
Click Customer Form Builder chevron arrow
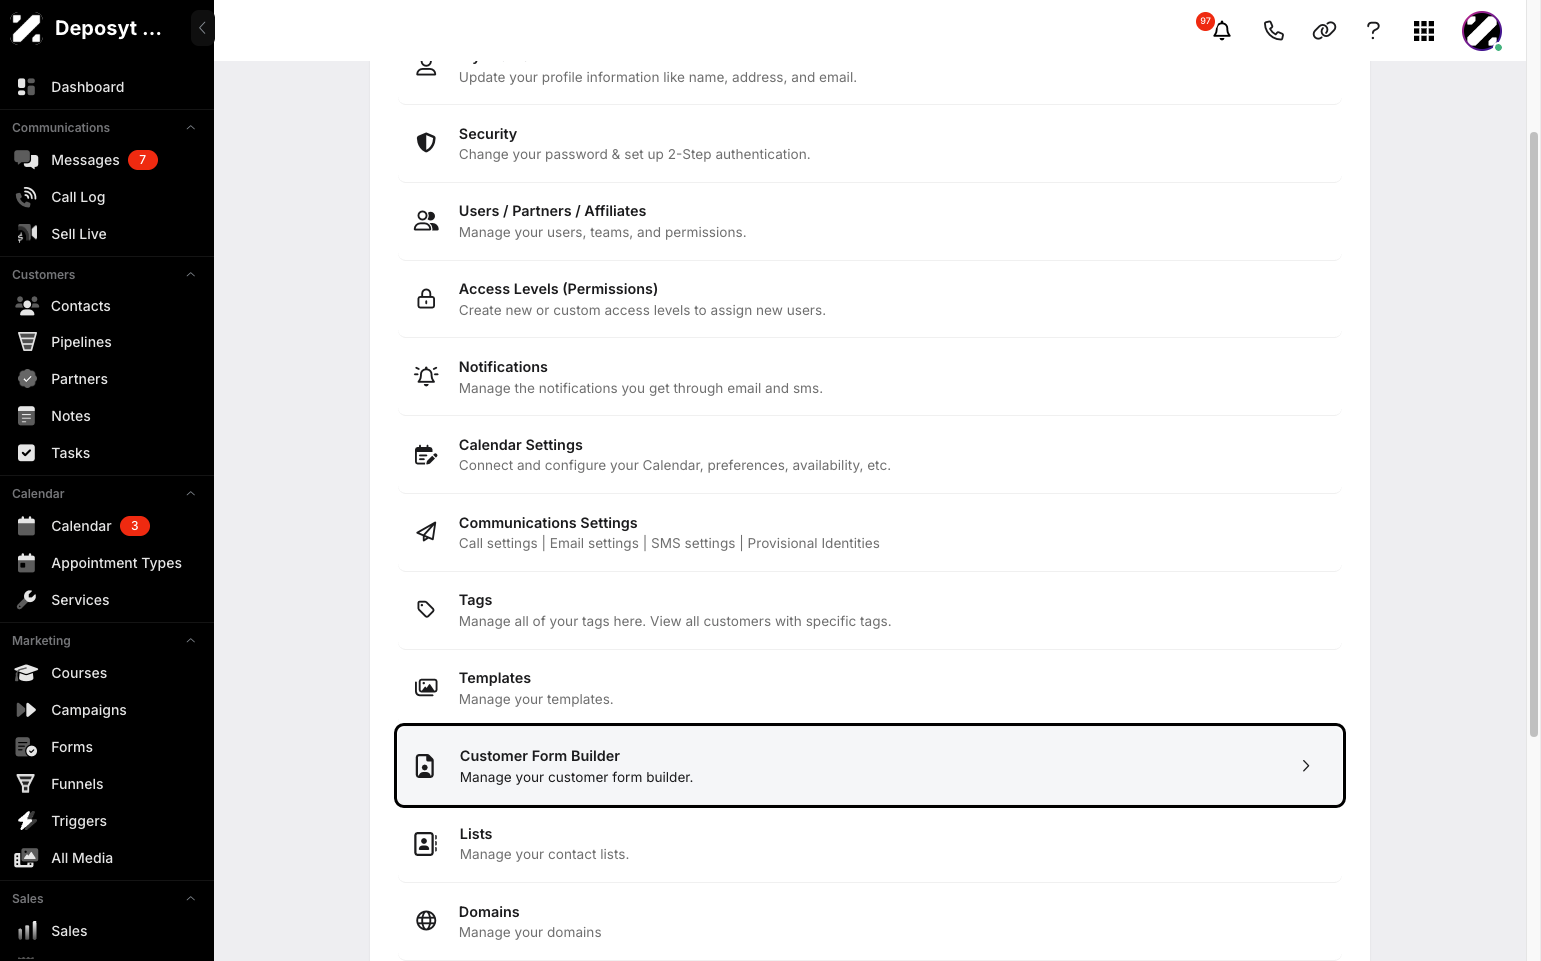pyautogui.click(x=1306, y=766)
